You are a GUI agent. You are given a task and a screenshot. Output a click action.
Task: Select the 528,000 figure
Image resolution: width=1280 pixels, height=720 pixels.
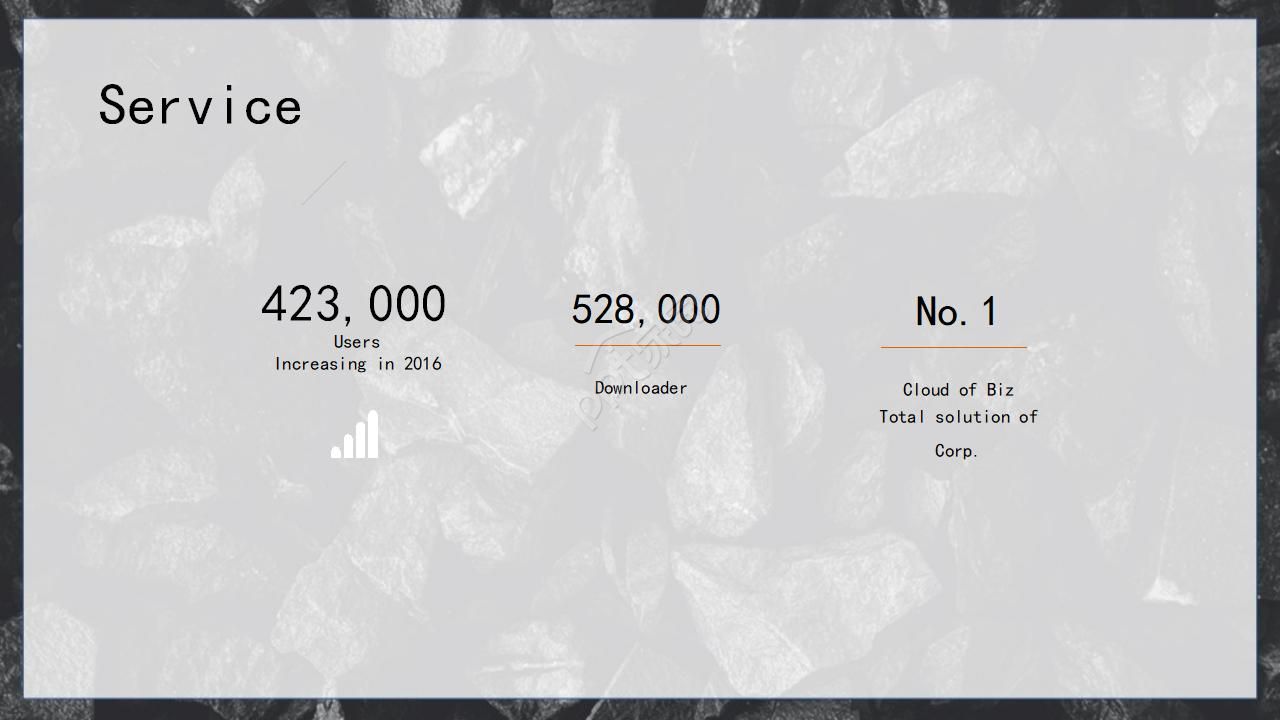(x=646, y=310)
